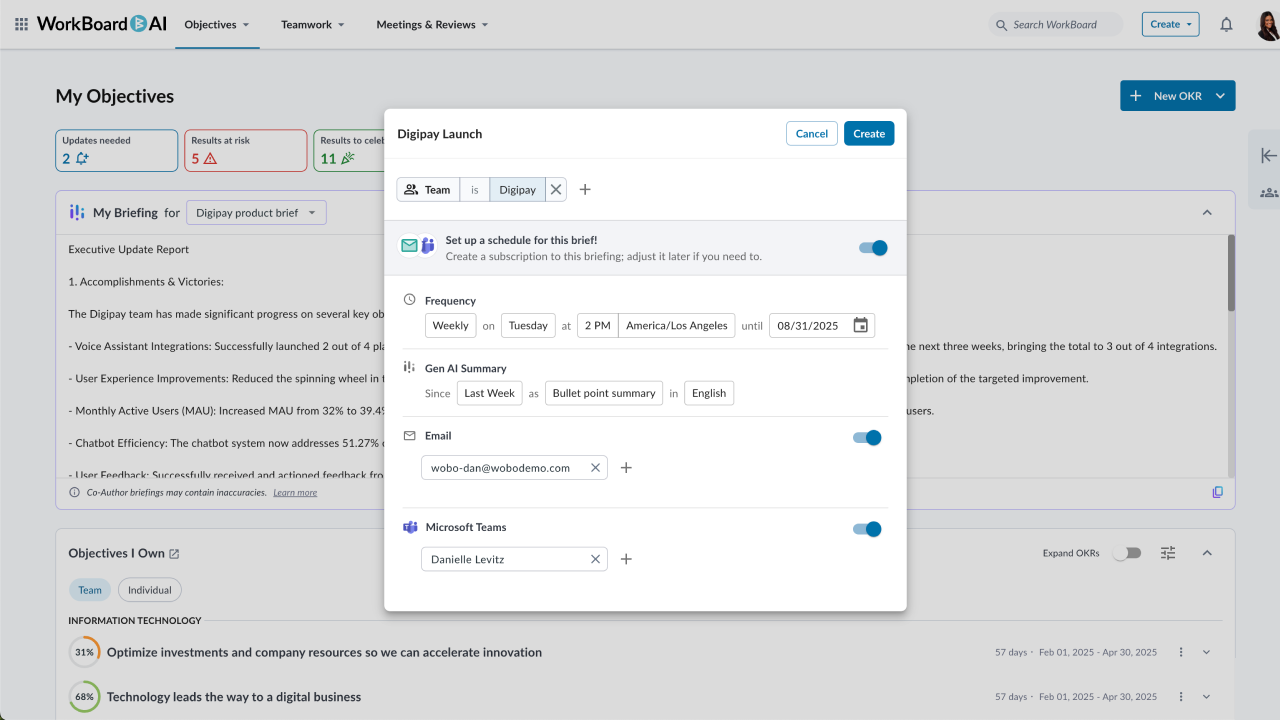Open the Digipay product brief dropdown

[256, 212]
